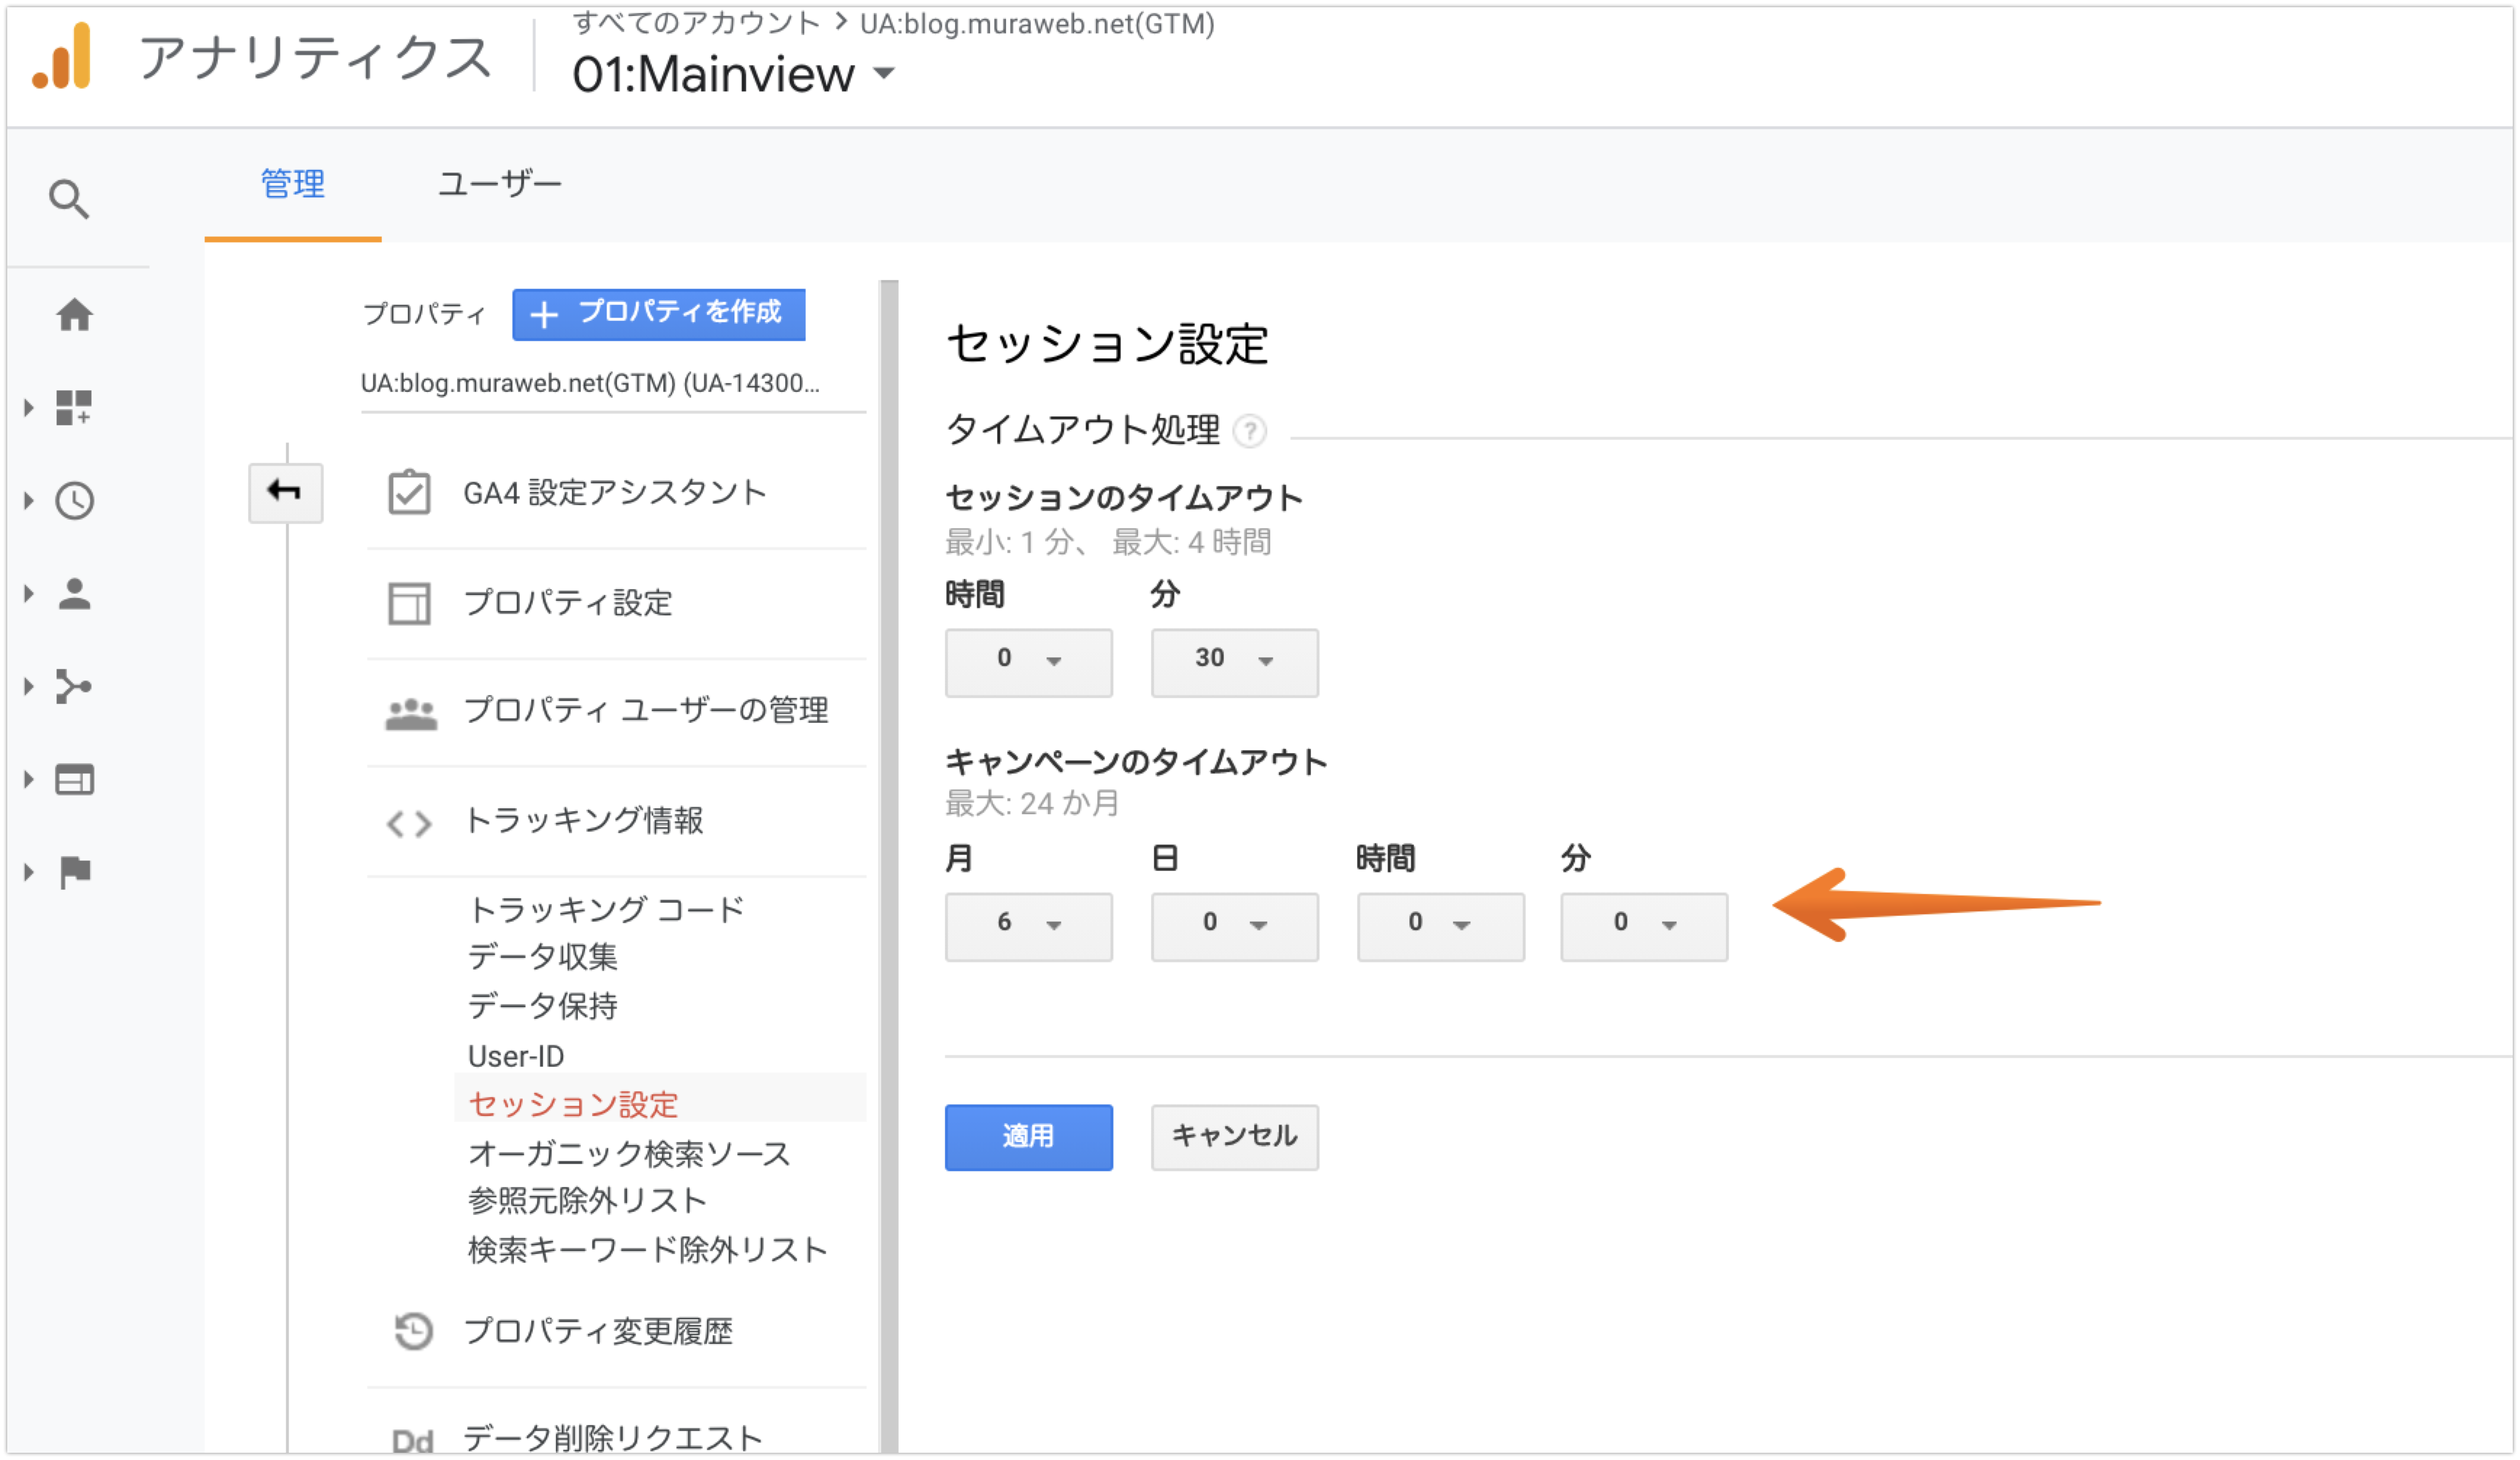Open Realtime reports clock icon
The width and height of the screenshot is (2520, 1460).
pos(74,500)
